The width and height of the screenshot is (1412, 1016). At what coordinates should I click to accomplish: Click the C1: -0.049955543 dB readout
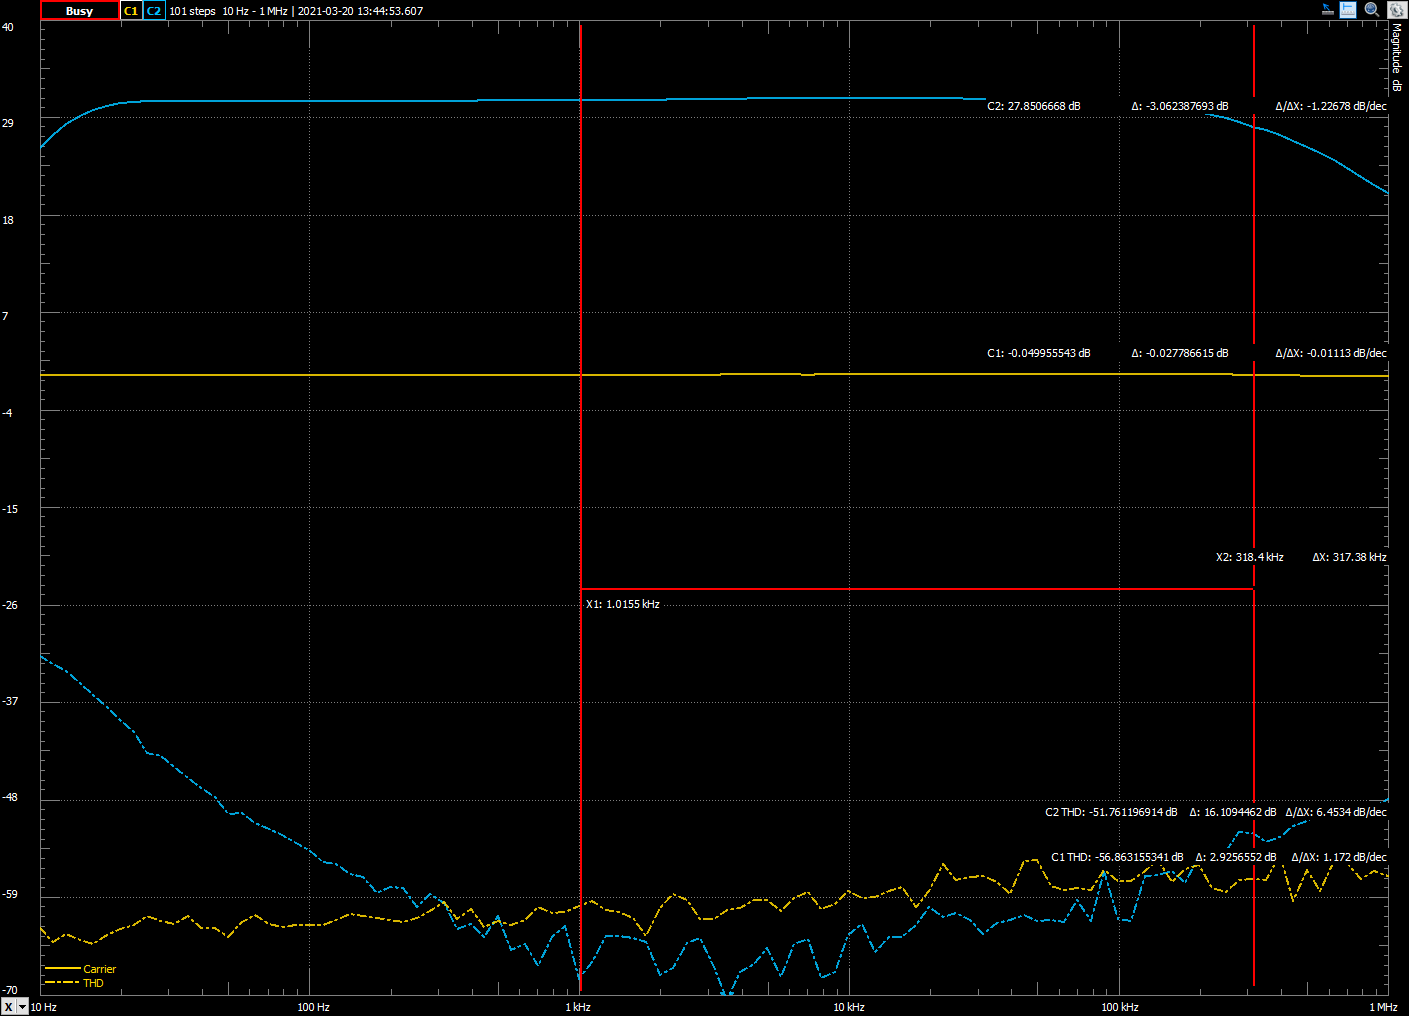(x=1038, y=353)
